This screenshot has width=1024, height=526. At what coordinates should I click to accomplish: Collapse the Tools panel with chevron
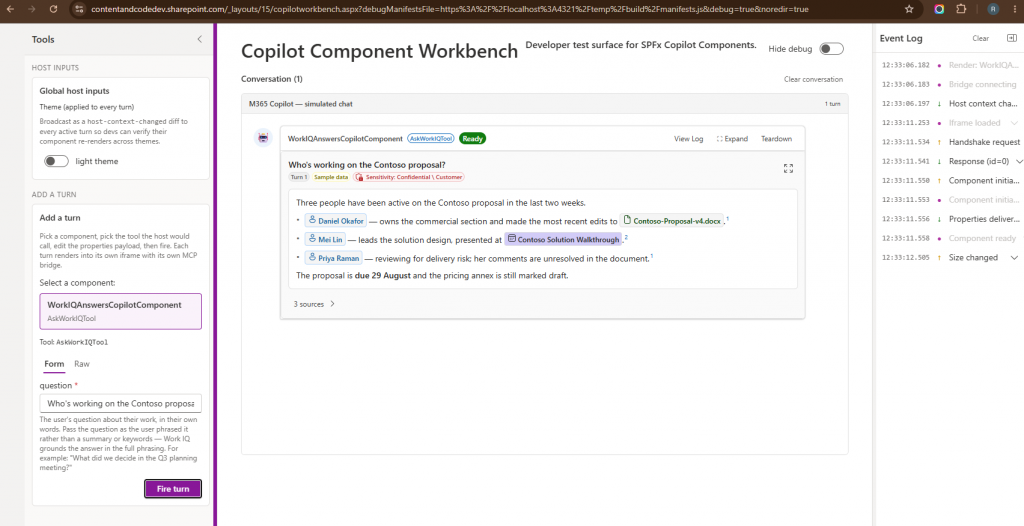point(200,39)
